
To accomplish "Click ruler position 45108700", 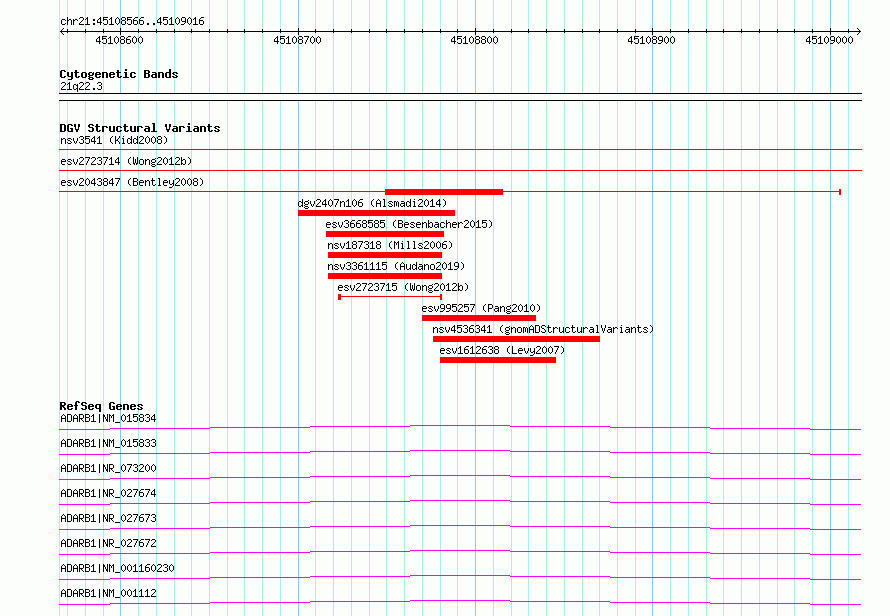I will click(x=297, y=40).
